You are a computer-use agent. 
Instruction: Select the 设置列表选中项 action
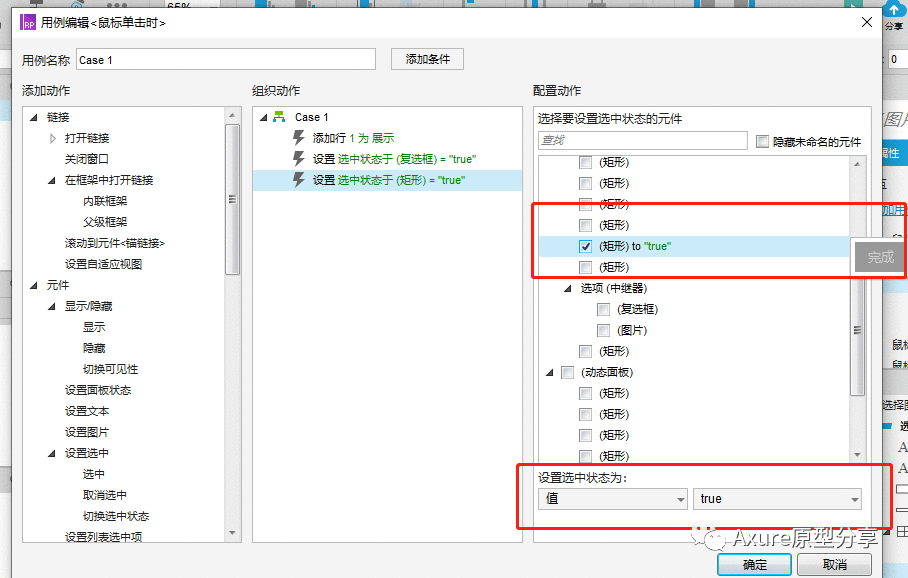pos(103,537)
